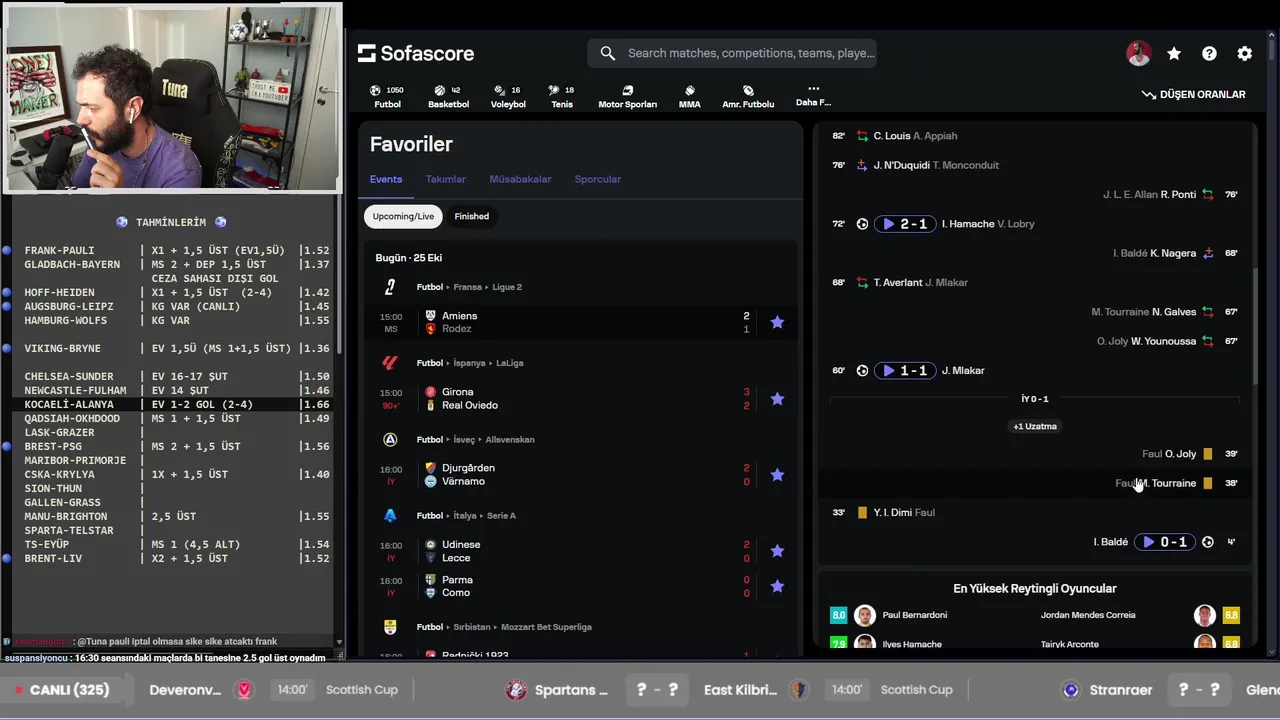Click the Sofascore logo
Screen dimensions: 1280x720
[416, 53]
